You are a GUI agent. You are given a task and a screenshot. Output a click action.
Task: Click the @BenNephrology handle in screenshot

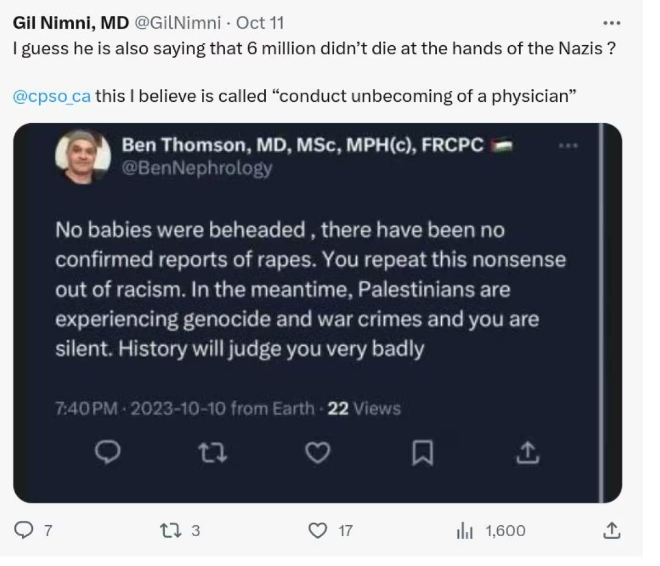pyautogui.click(x=197, y=168)
